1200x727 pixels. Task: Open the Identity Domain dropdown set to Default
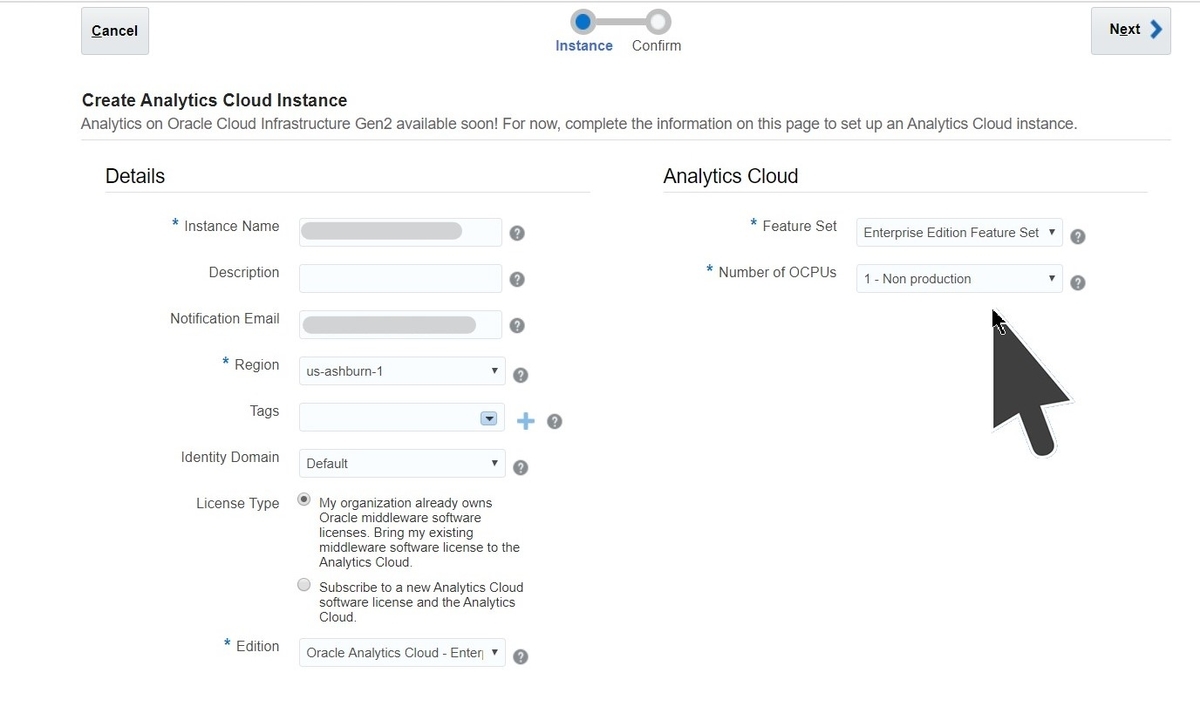402,463
